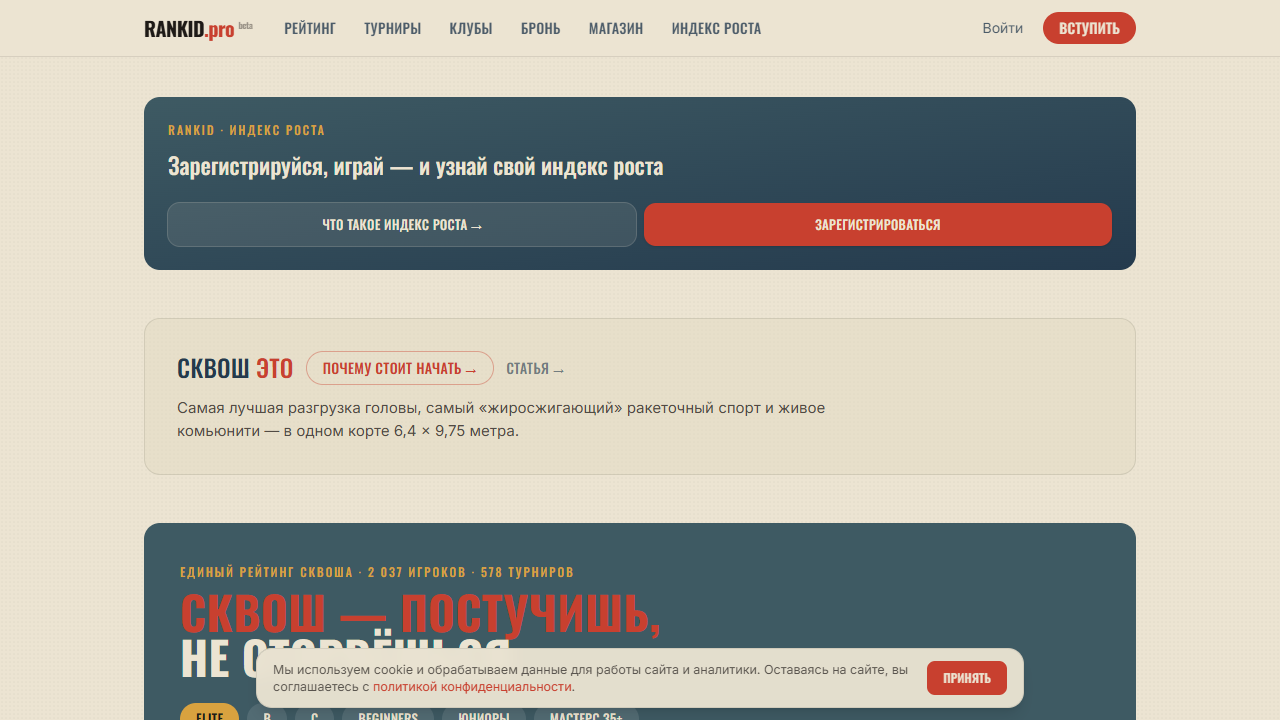Click the 'ЕДИНЫЙ РЕЙТИНГ СКВОША' stats line
The width and height of the screenshot is (1280, 720).
[377, 572]
